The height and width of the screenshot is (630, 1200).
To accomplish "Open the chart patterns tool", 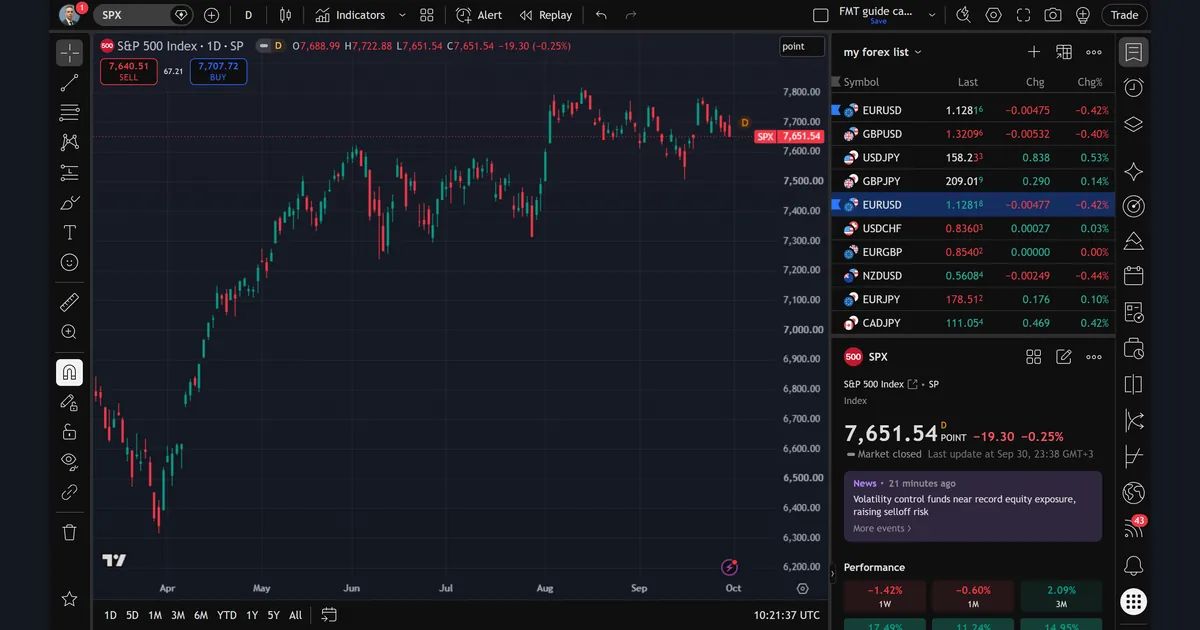I will pos(69,143).
